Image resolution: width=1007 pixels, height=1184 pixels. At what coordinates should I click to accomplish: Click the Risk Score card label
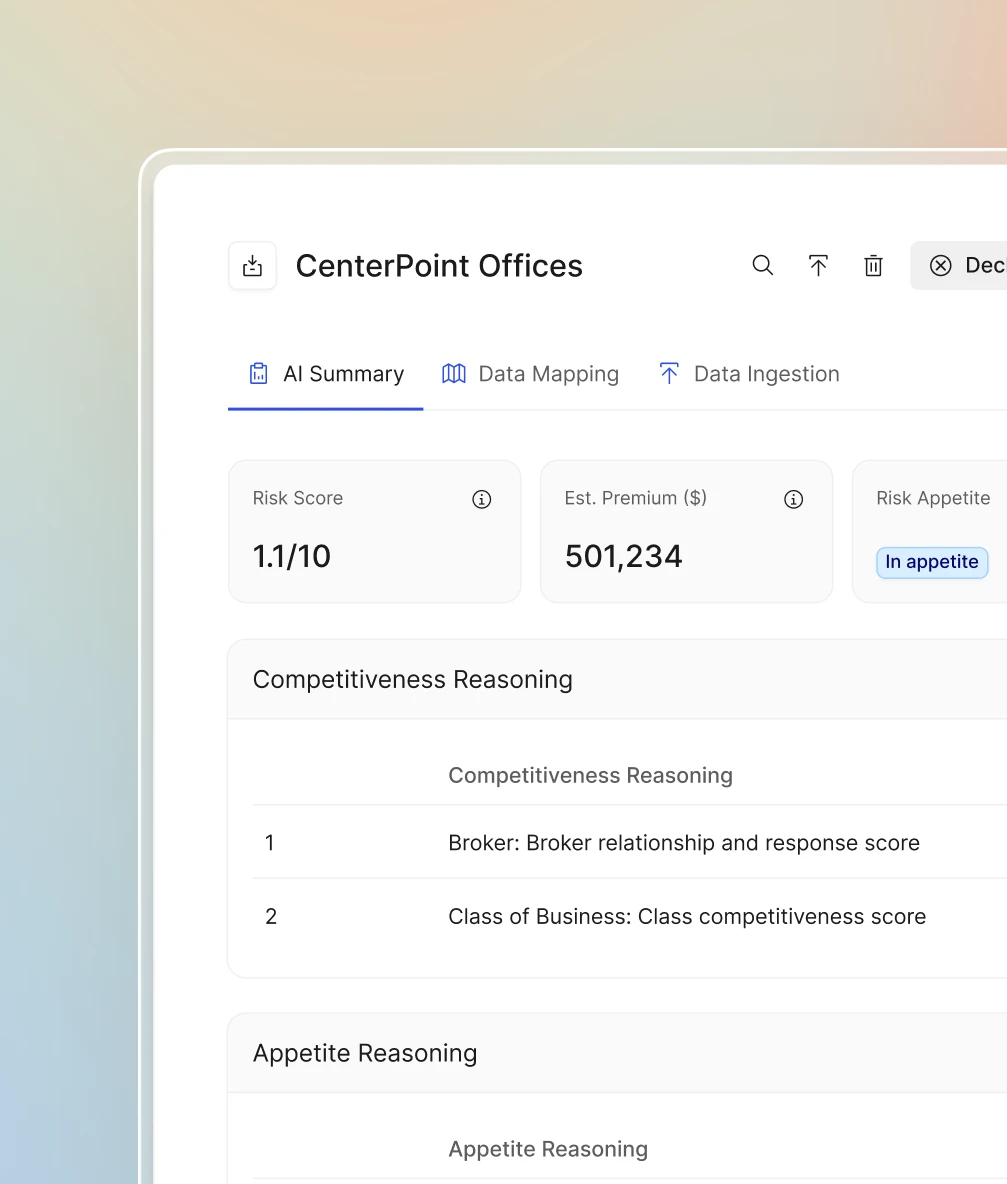pos(297,498)
